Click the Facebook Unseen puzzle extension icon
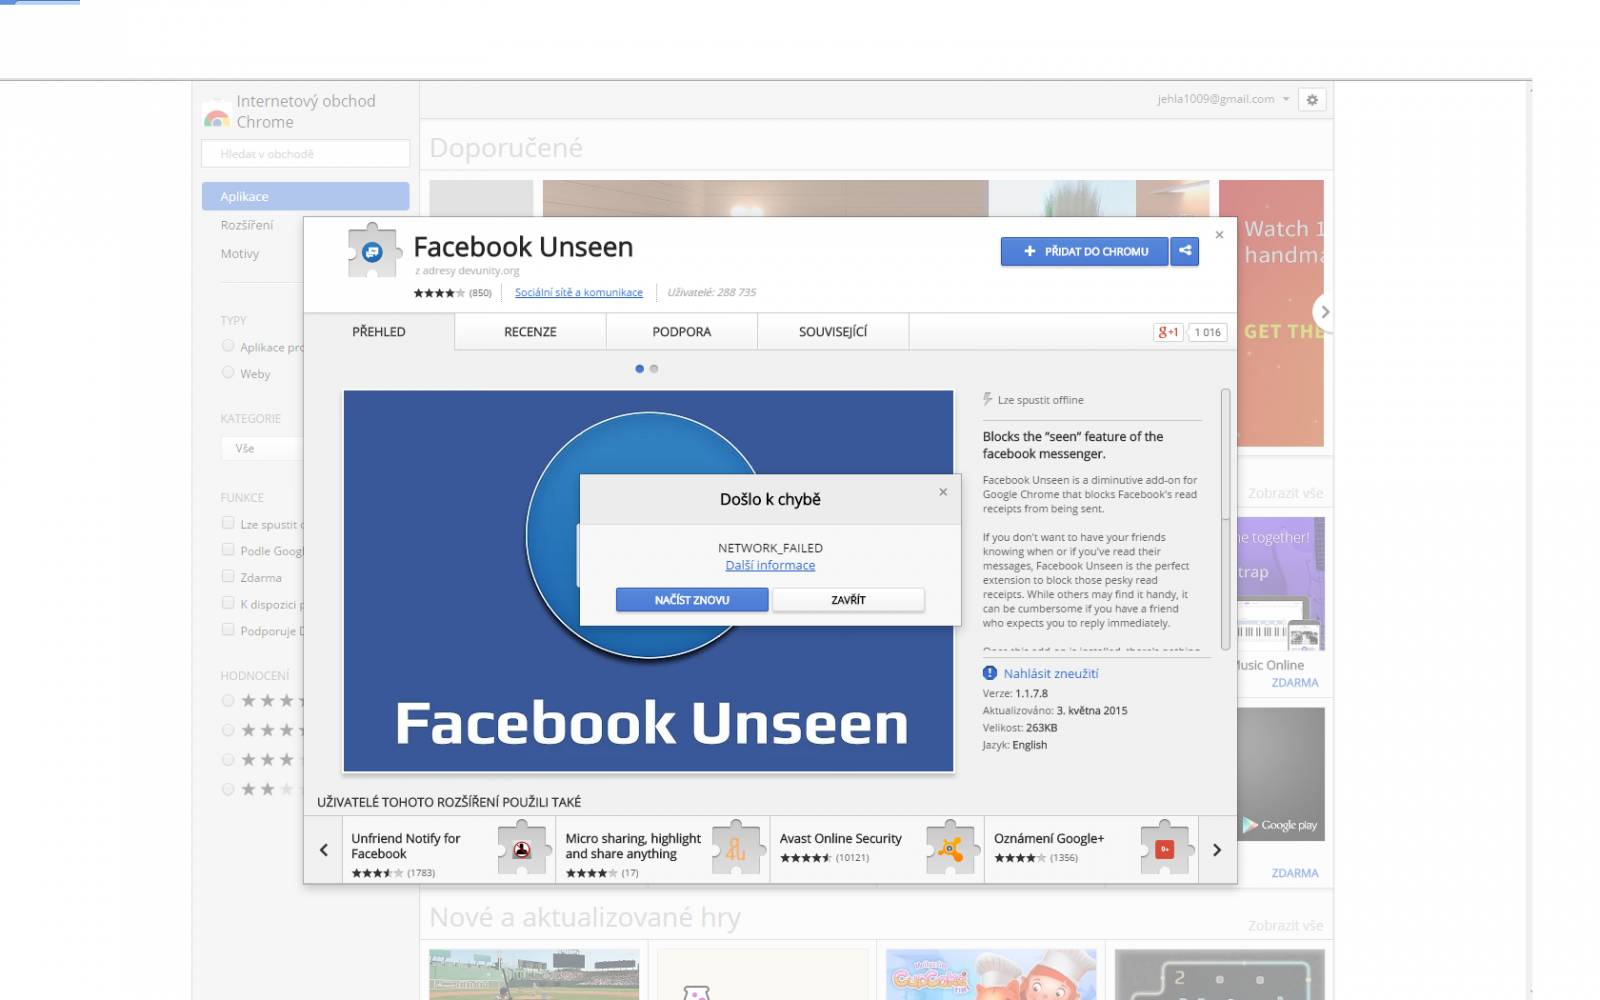1600x1000 pixels. point(372,250)
